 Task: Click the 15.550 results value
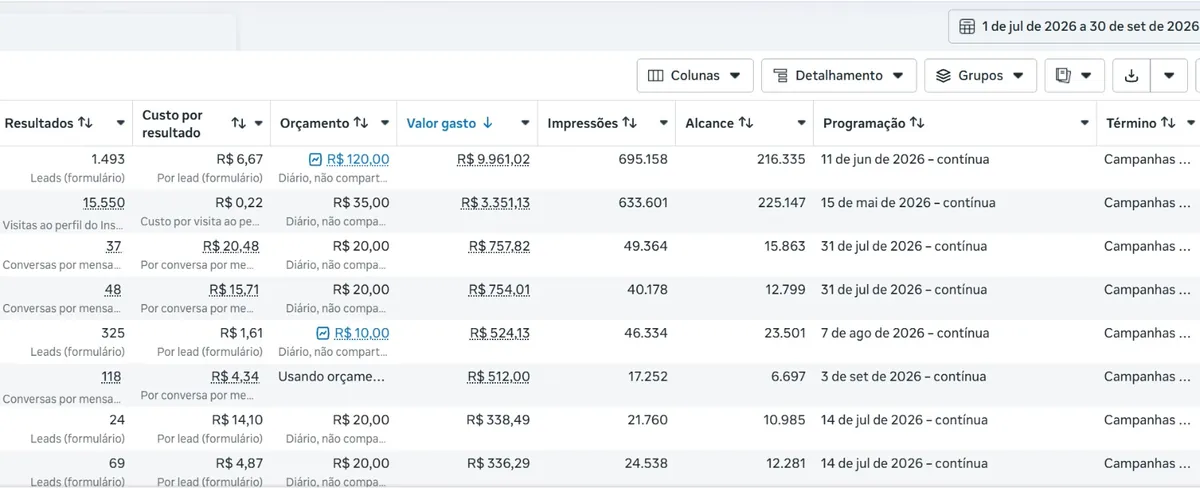click(104, 202)
